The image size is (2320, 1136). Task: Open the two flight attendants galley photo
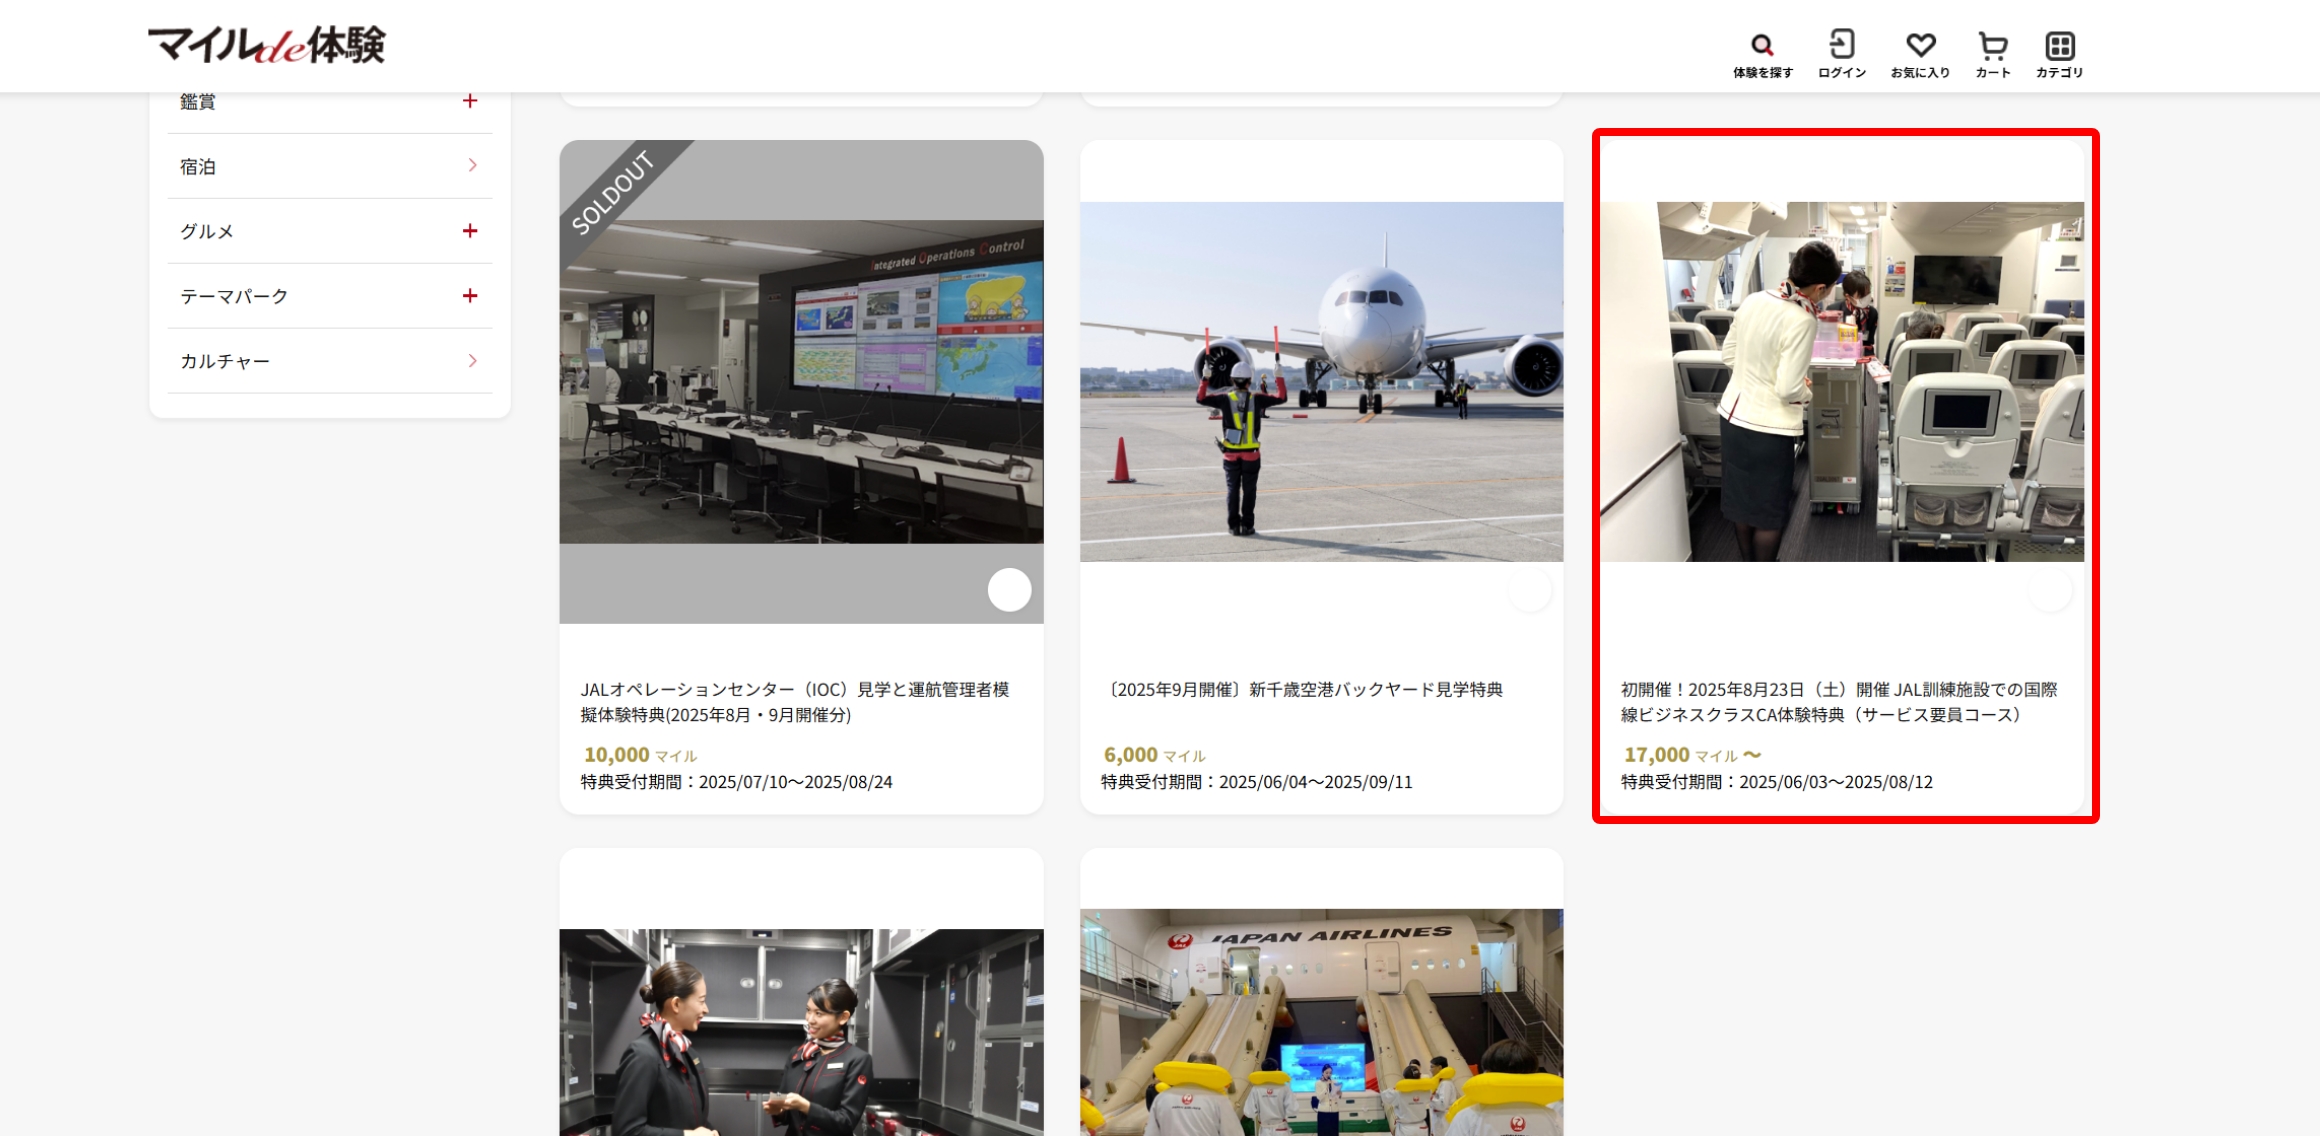801,1032
